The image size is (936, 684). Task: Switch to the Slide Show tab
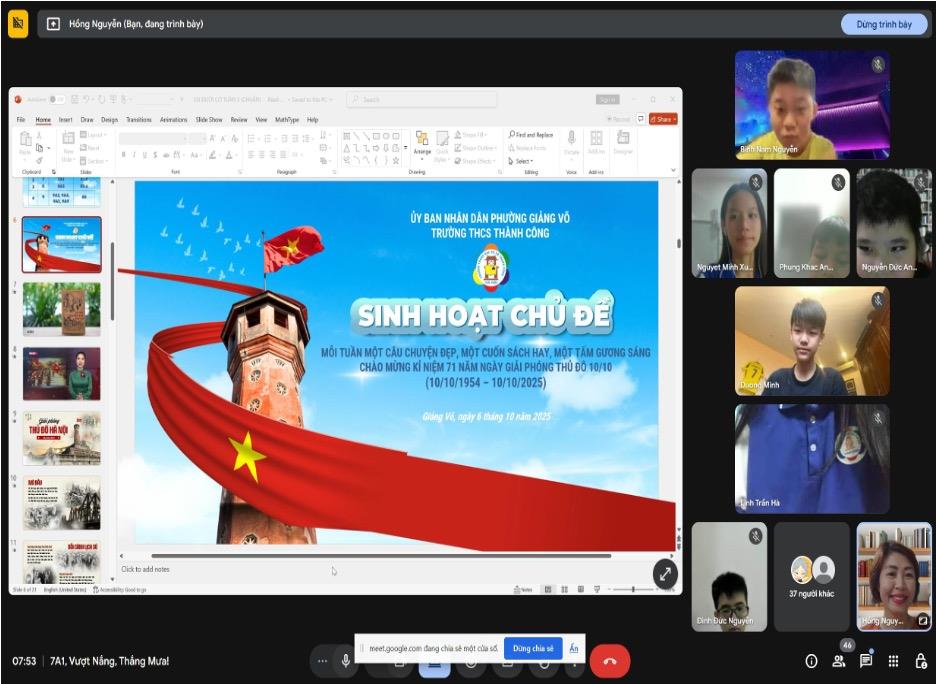(x=209, y=119)
